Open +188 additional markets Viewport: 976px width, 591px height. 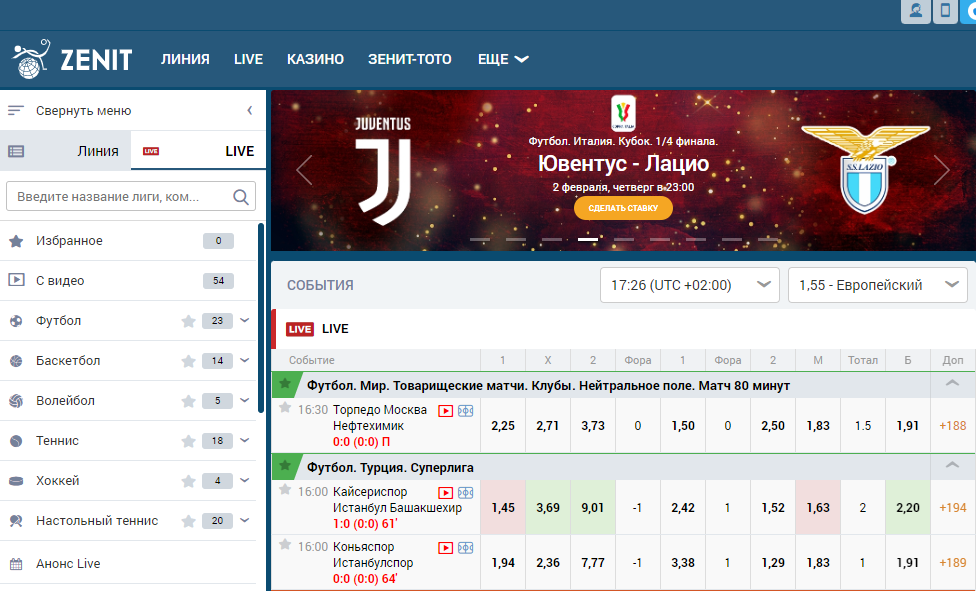pyautogui.click(x=953, y=426)
